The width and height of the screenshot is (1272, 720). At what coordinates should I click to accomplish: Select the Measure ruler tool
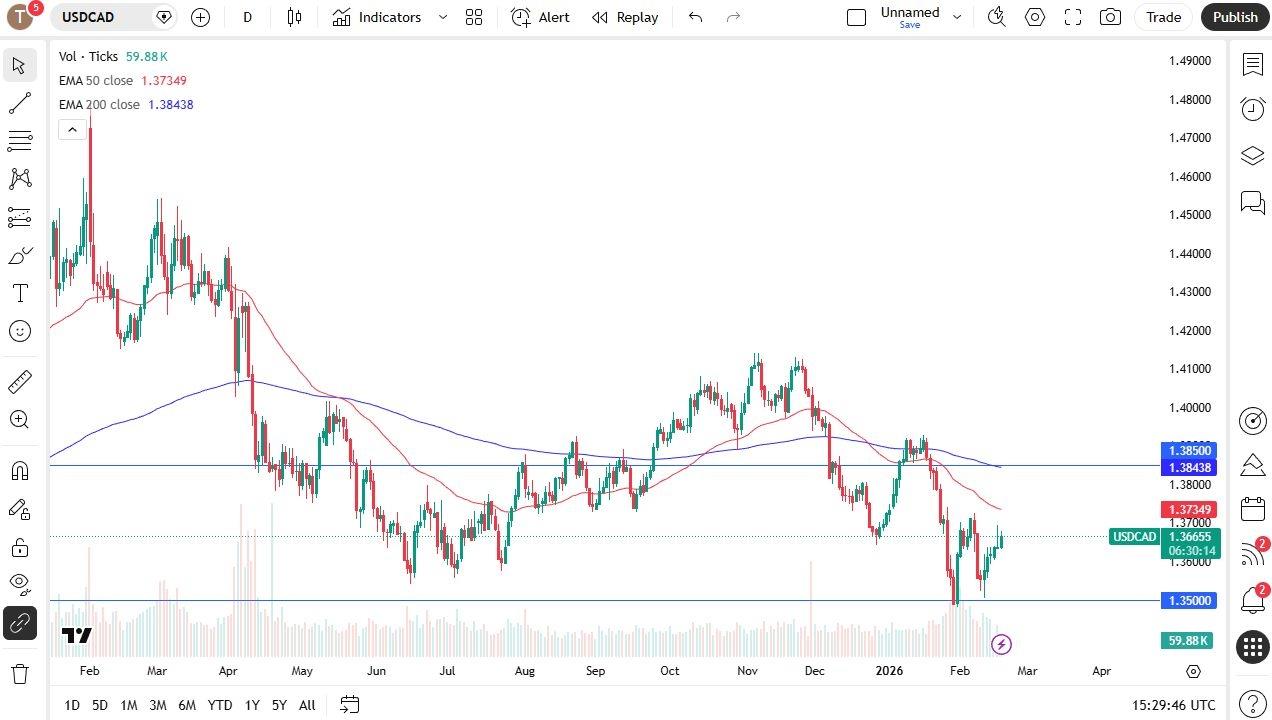coord(20,381)
